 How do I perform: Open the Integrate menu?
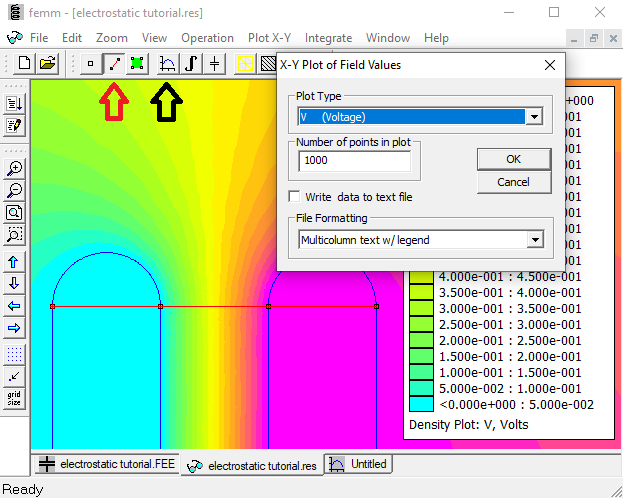[x=328, y=38]
